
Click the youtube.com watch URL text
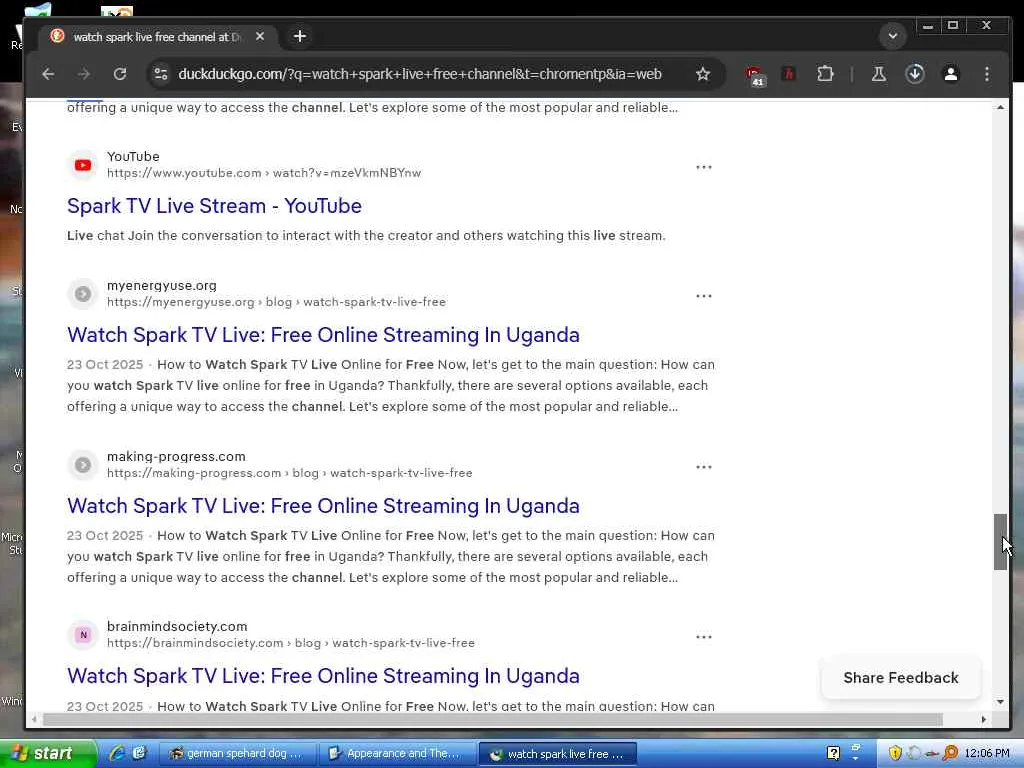point(264,173)
